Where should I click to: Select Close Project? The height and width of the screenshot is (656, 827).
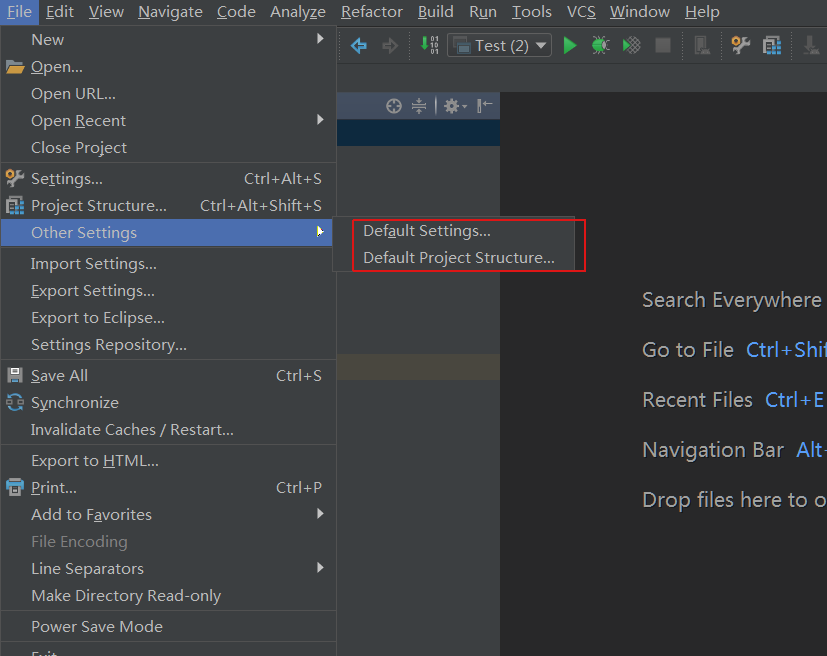pyautogui.click(x=168, y=148)
